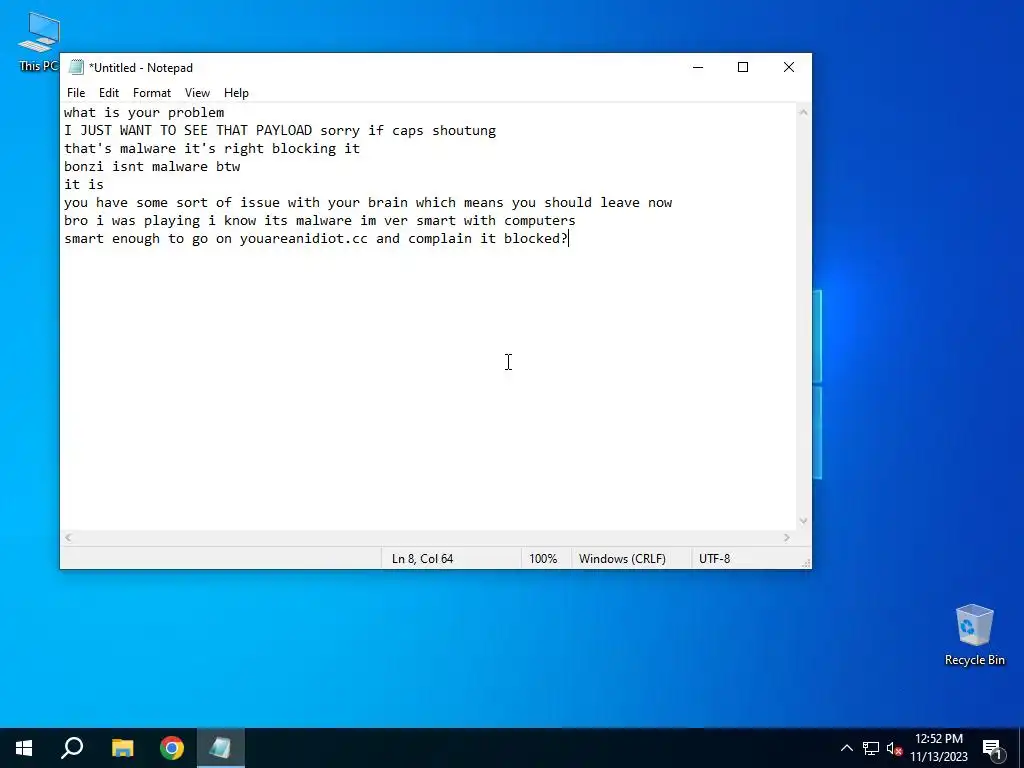
Task: Click the '*Untitled - Notepad' title text
Action: pyautogui.click(x=141, y=68)
